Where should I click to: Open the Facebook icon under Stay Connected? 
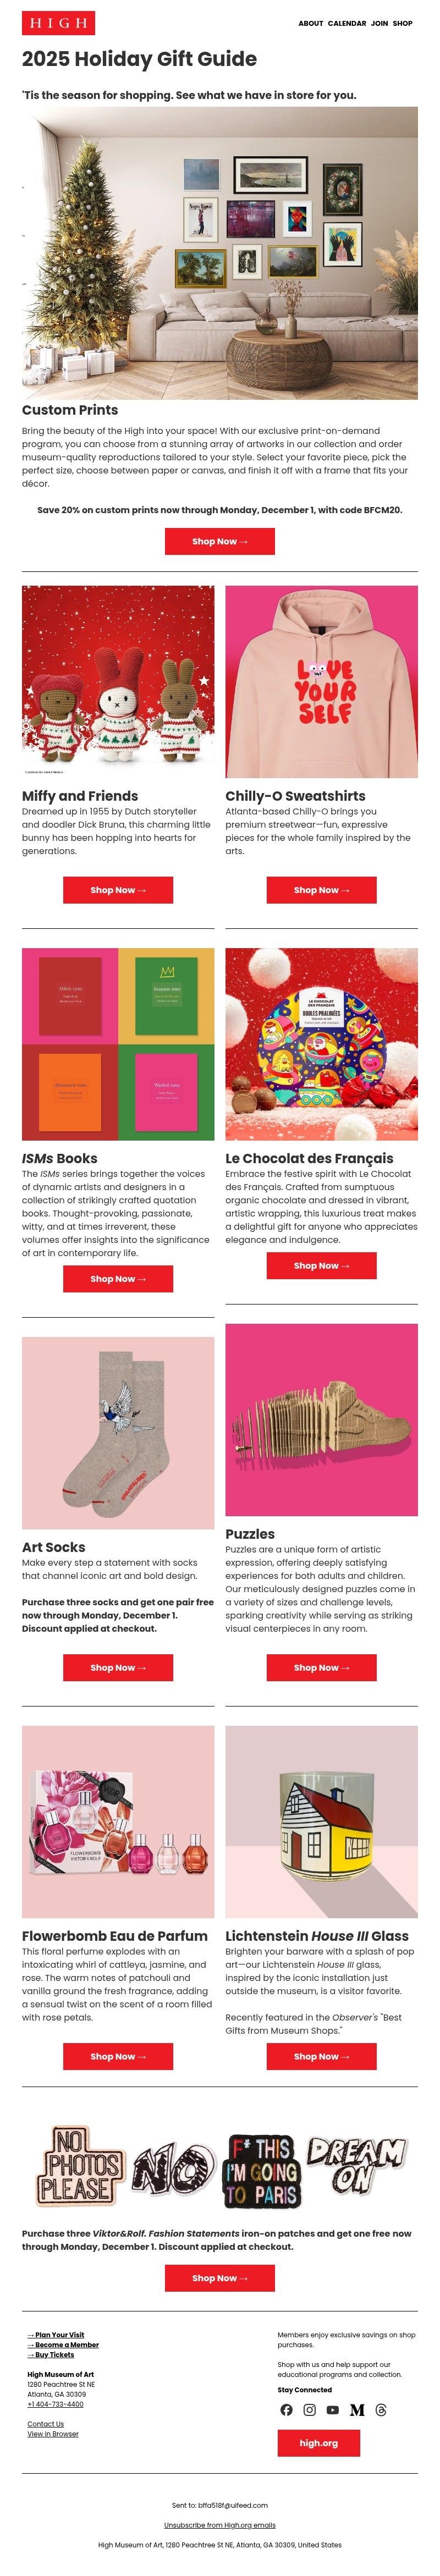(x=286, y=2410)
